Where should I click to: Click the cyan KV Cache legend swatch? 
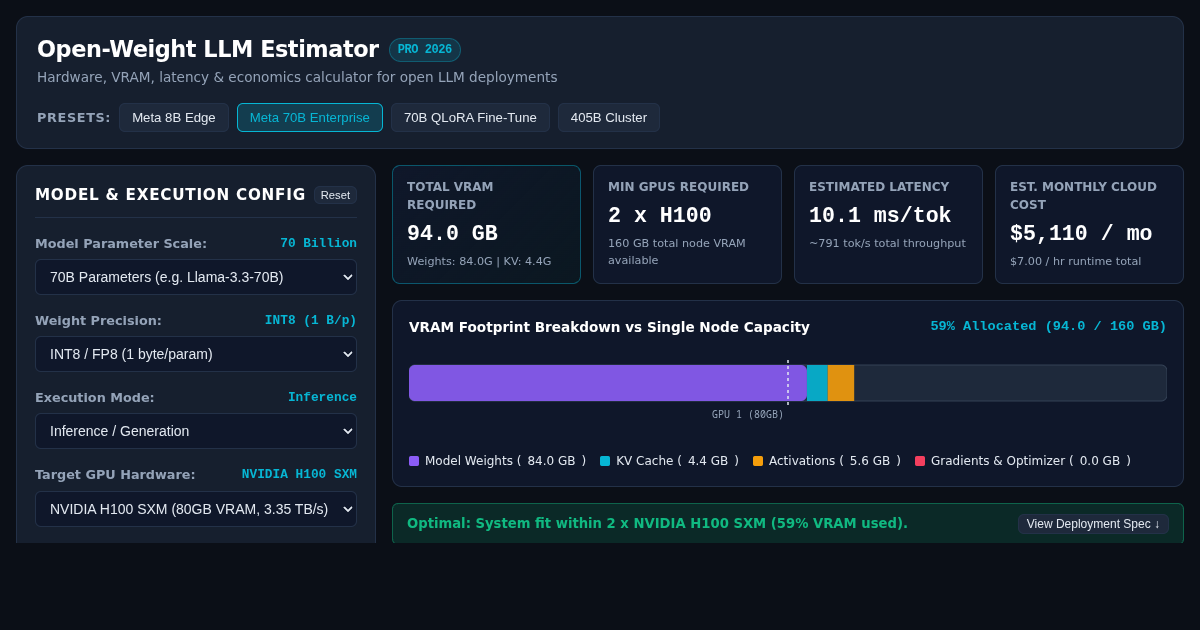pos(605,461)
